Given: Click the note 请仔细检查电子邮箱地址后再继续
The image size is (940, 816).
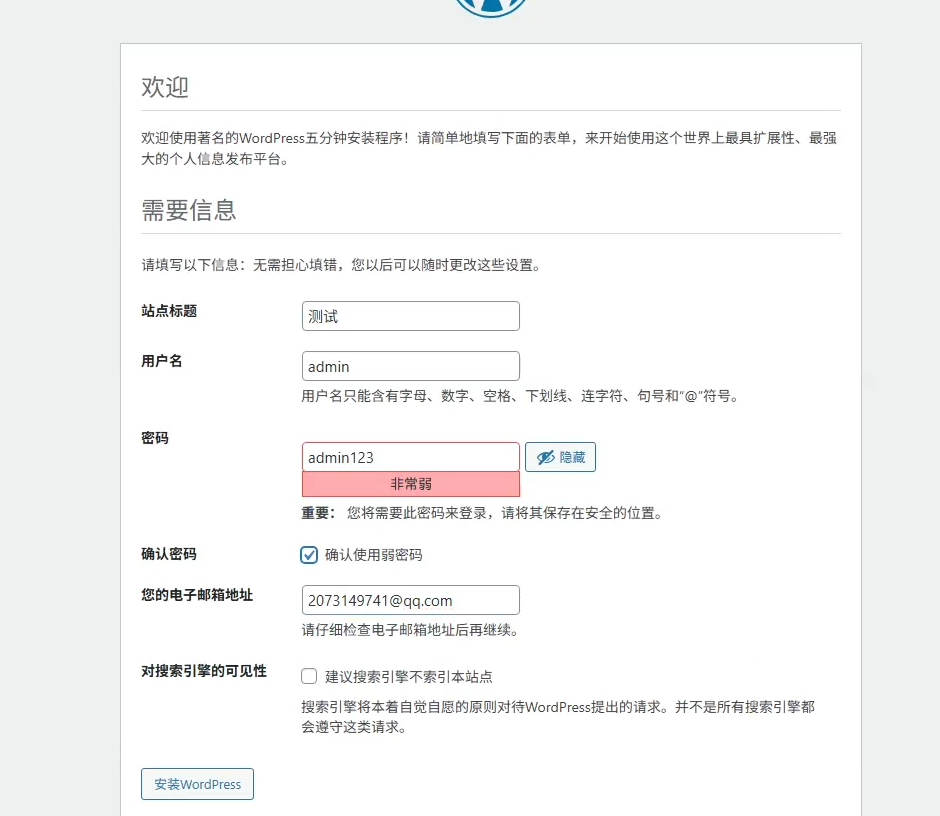Looking at the screenshot, I should (x=410, y=630).
